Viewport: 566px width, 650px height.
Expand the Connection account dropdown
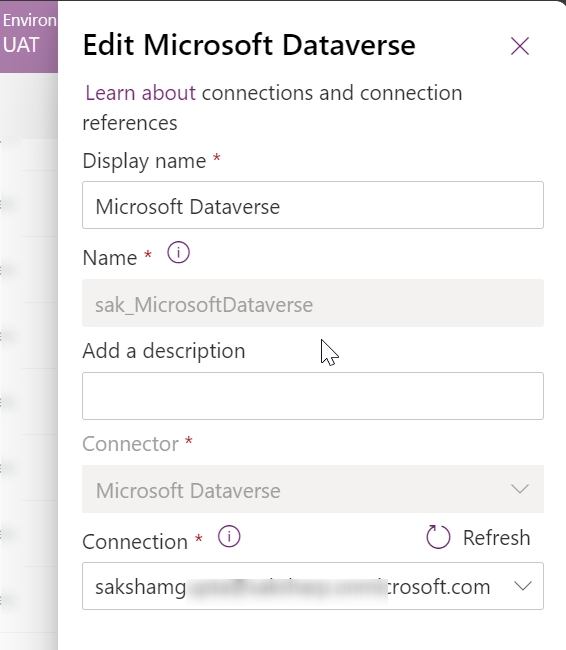click(x=313, y=586)
